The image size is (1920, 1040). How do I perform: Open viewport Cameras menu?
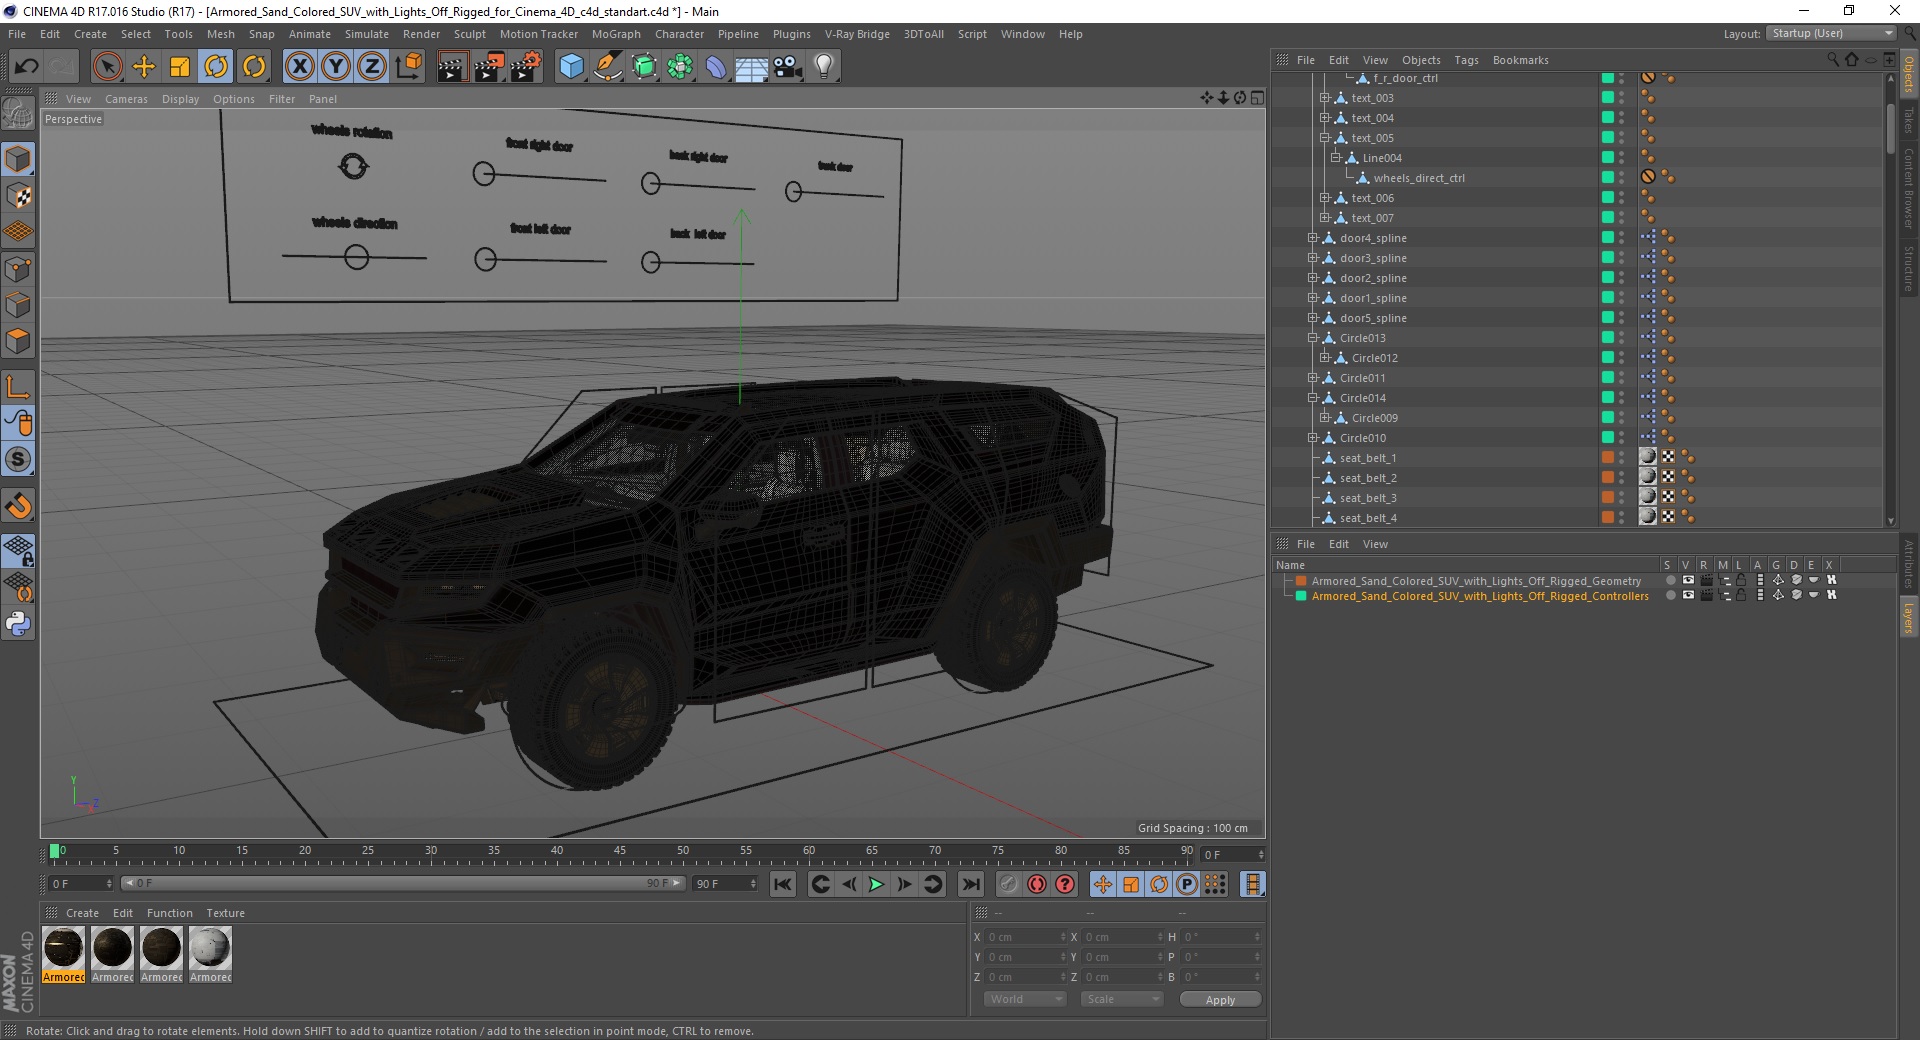pos(126,99)
